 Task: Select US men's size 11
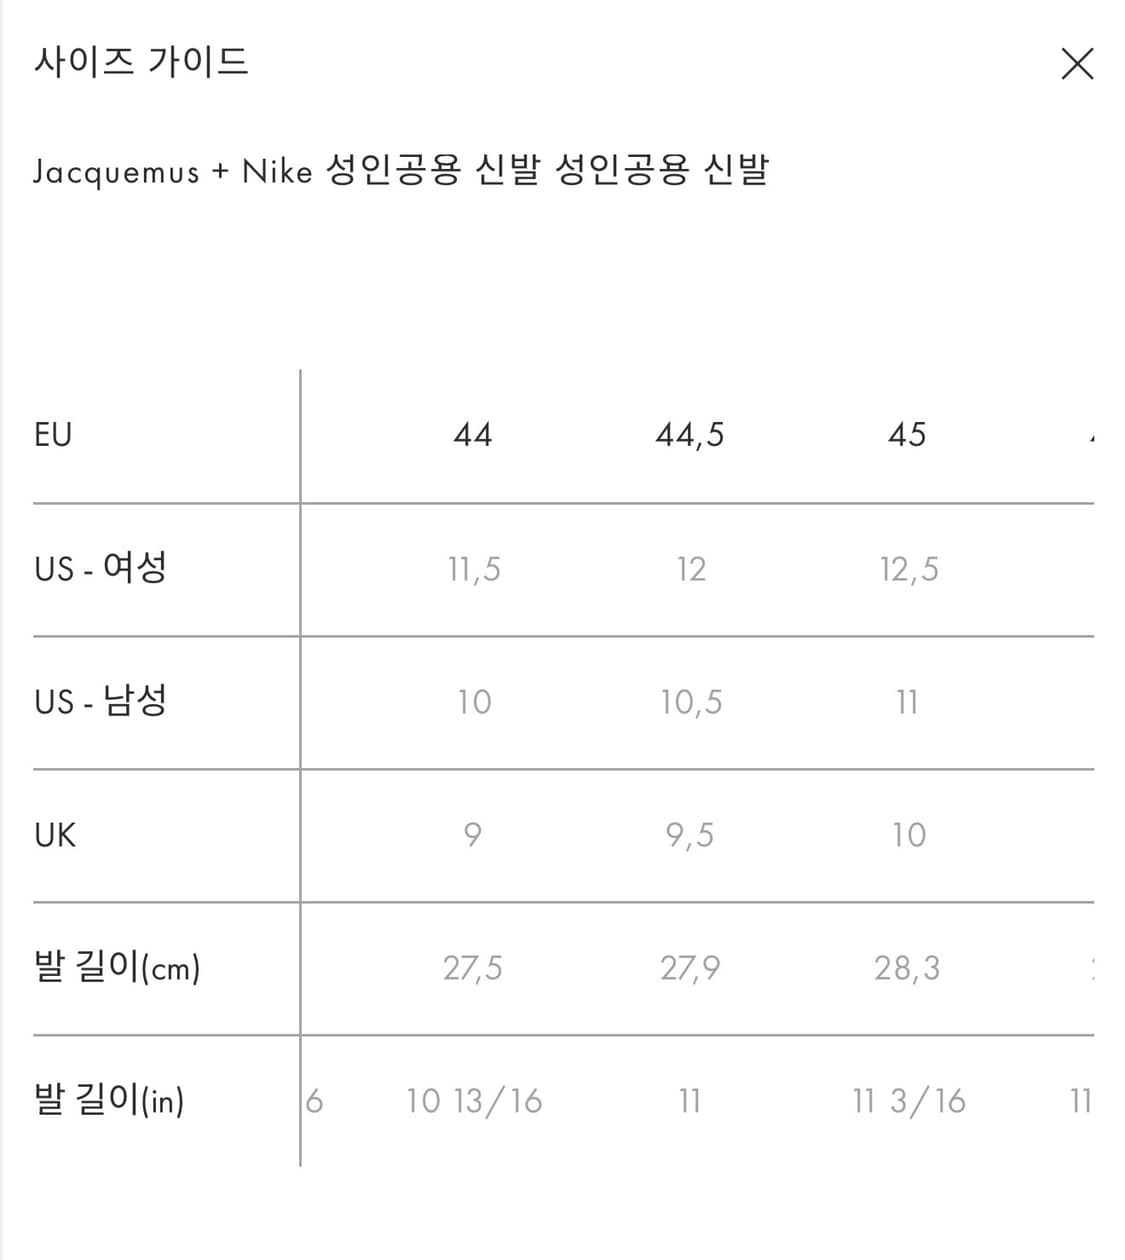click(x=908, y=701)
